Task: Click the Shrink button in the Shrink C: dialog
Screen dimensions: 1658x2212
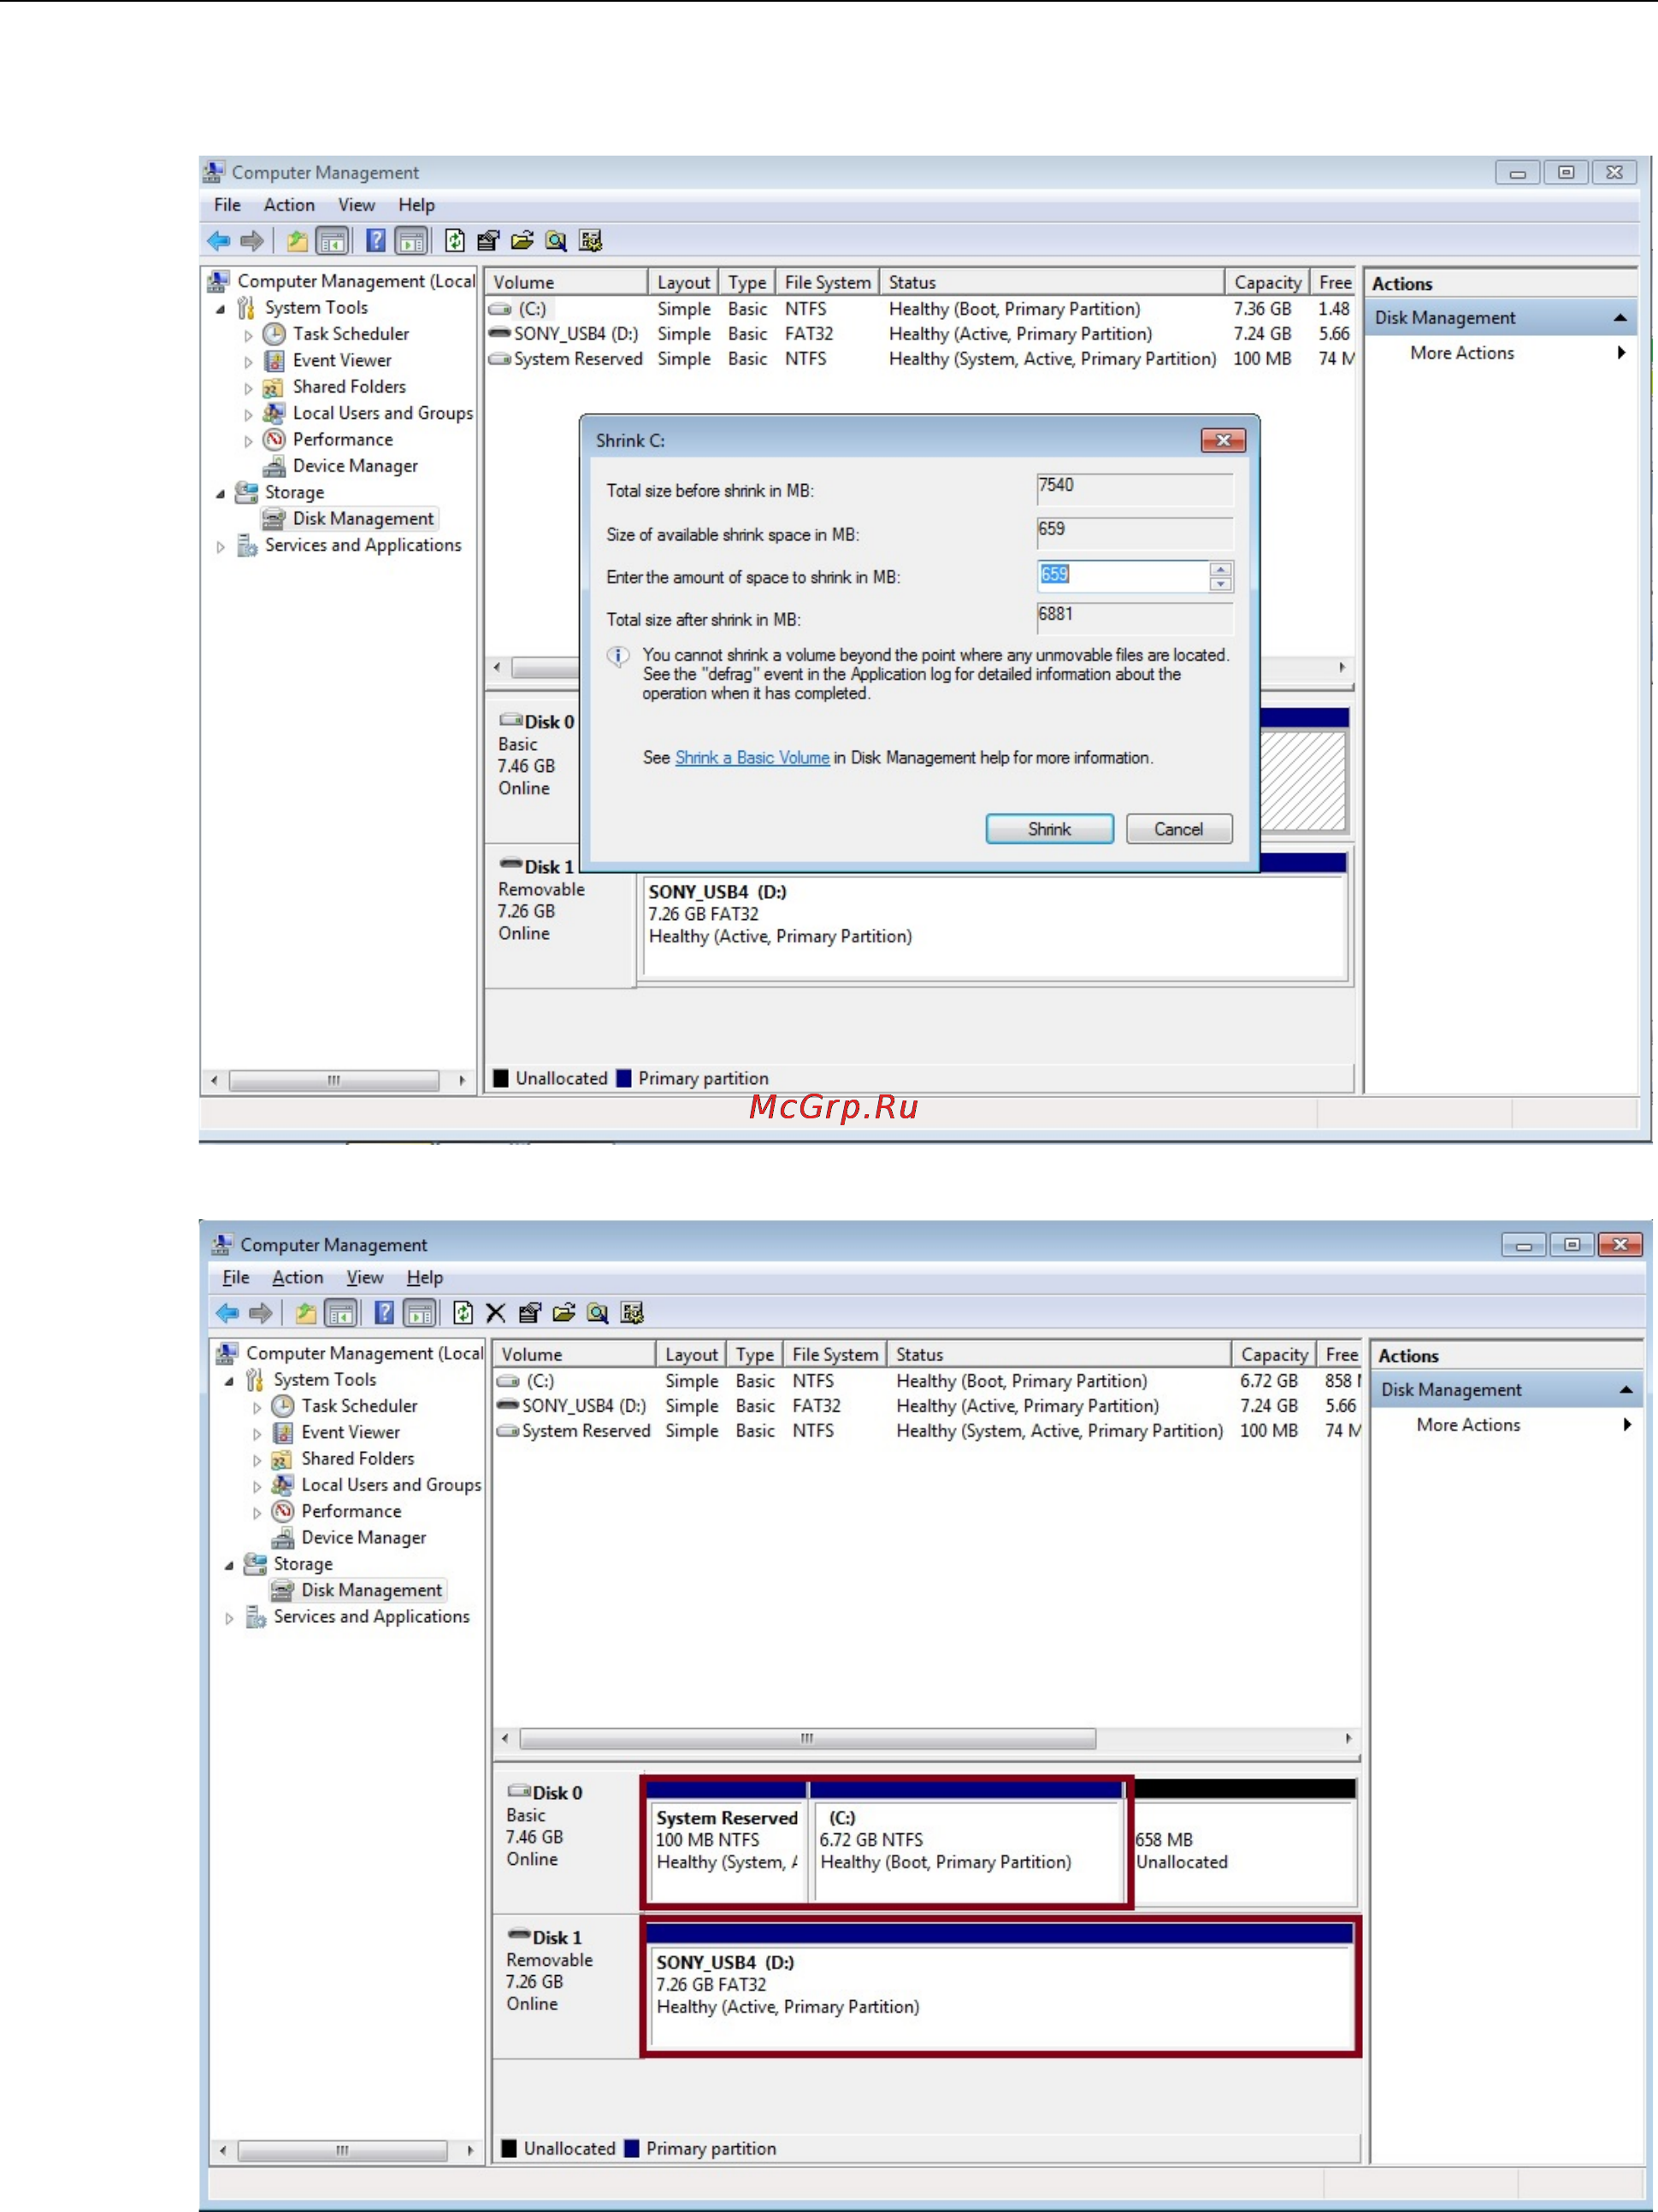Action: [x=1049, y=829]
